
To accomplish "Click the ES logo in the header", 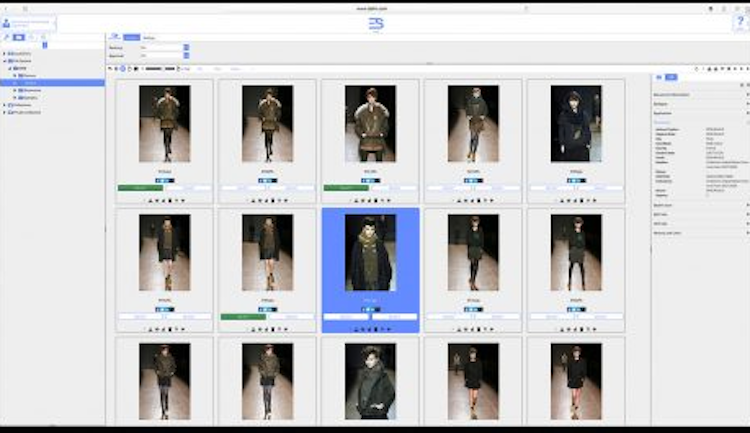I will click(x=376, y=24).
